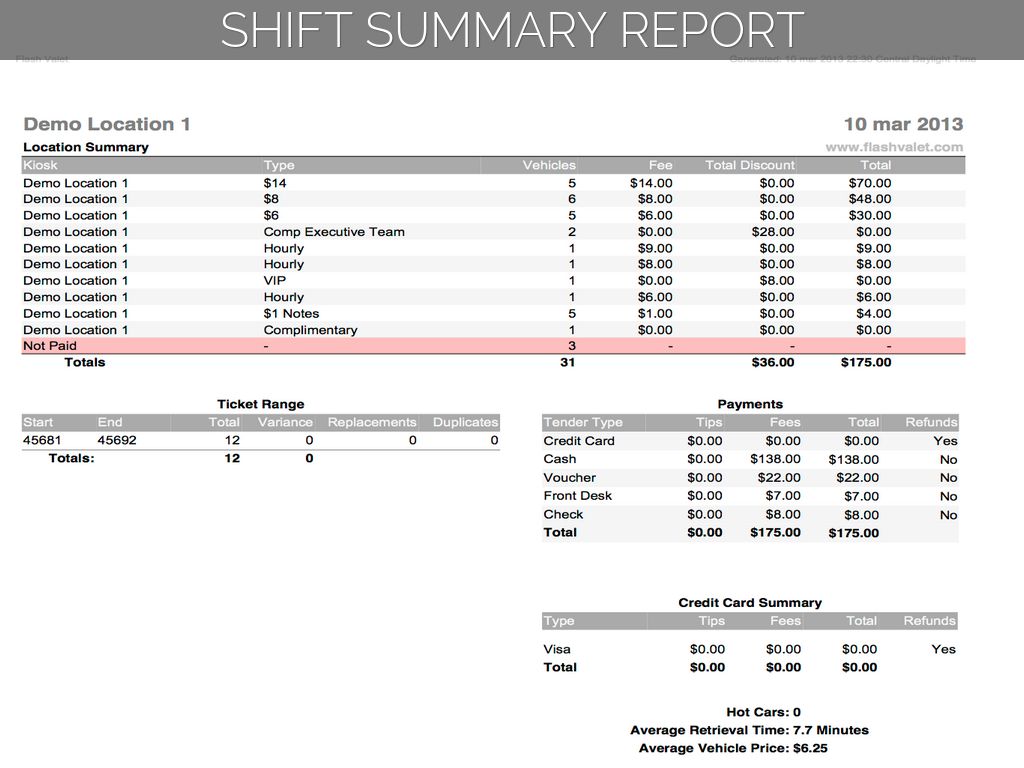Click ticket start number 45681
The image size is (1024, 768).
(x=41, y=440)
